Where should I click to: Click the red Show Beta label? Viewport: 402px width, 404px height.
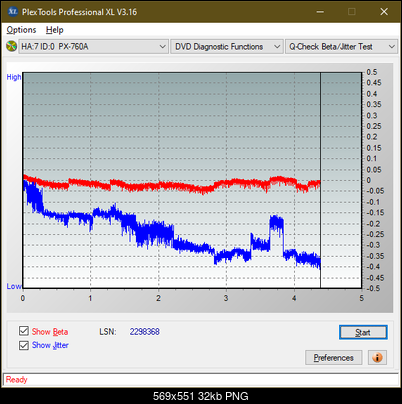pyautogui.click(x=50, y=332)
